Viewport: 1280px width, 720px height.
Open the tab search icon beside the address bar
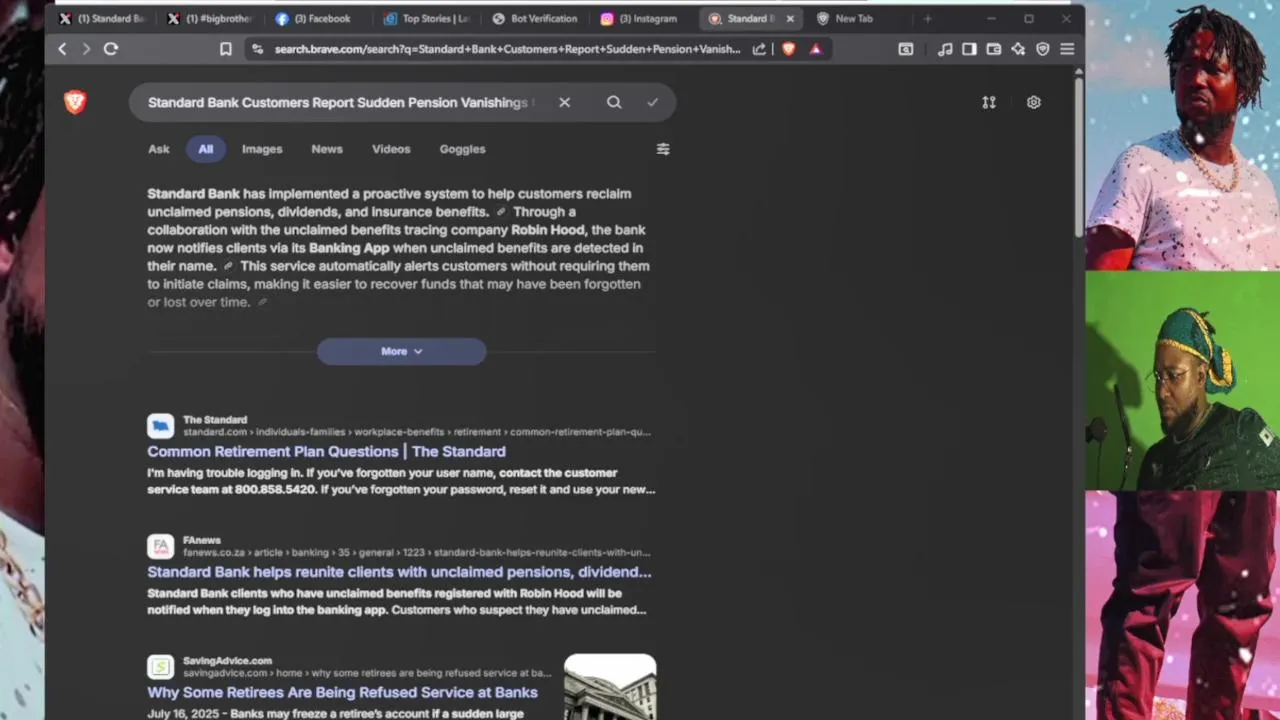906,48
